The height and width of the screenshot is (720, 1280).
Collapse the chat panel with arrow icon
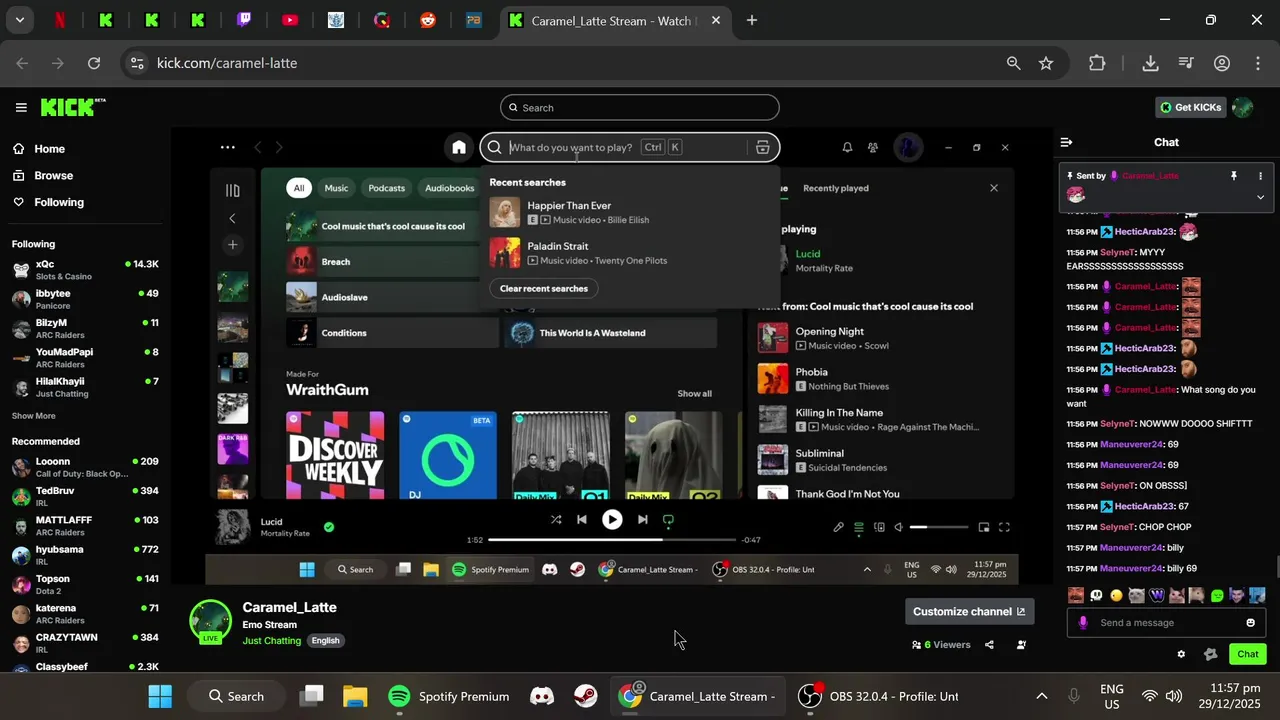pos(1066,142)
